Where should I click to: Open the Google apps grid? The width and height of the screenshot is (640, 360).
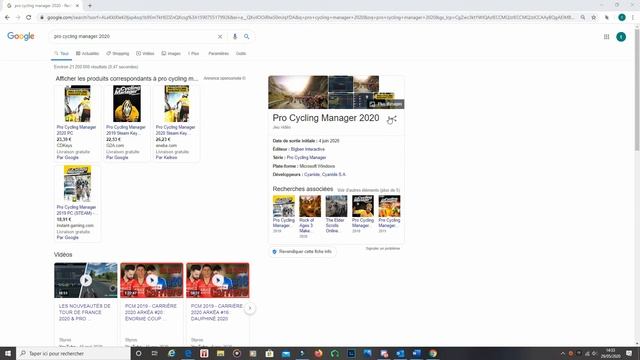607,37
